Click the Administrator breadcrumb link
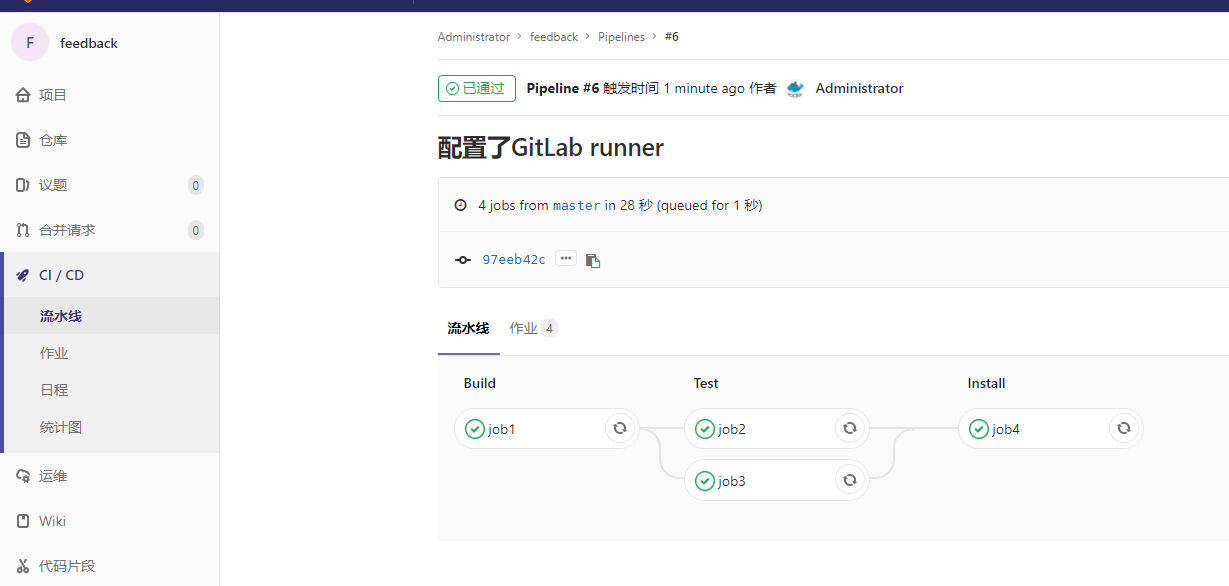 474,37
